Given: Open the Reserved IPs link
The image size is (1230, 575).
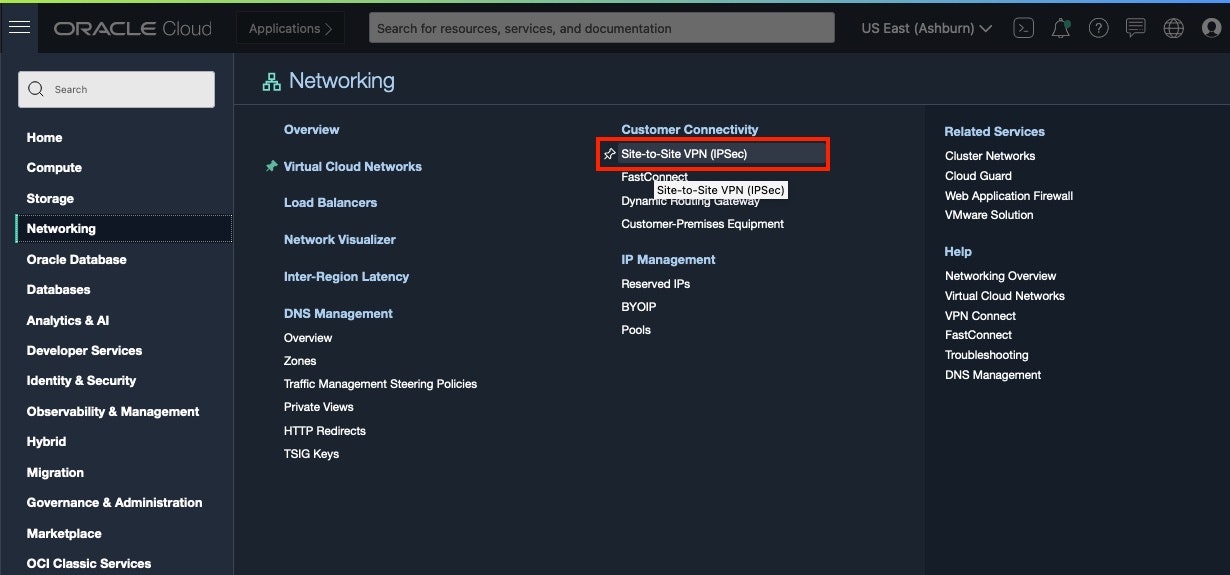Looking at the screenshot, I should 655,284.
